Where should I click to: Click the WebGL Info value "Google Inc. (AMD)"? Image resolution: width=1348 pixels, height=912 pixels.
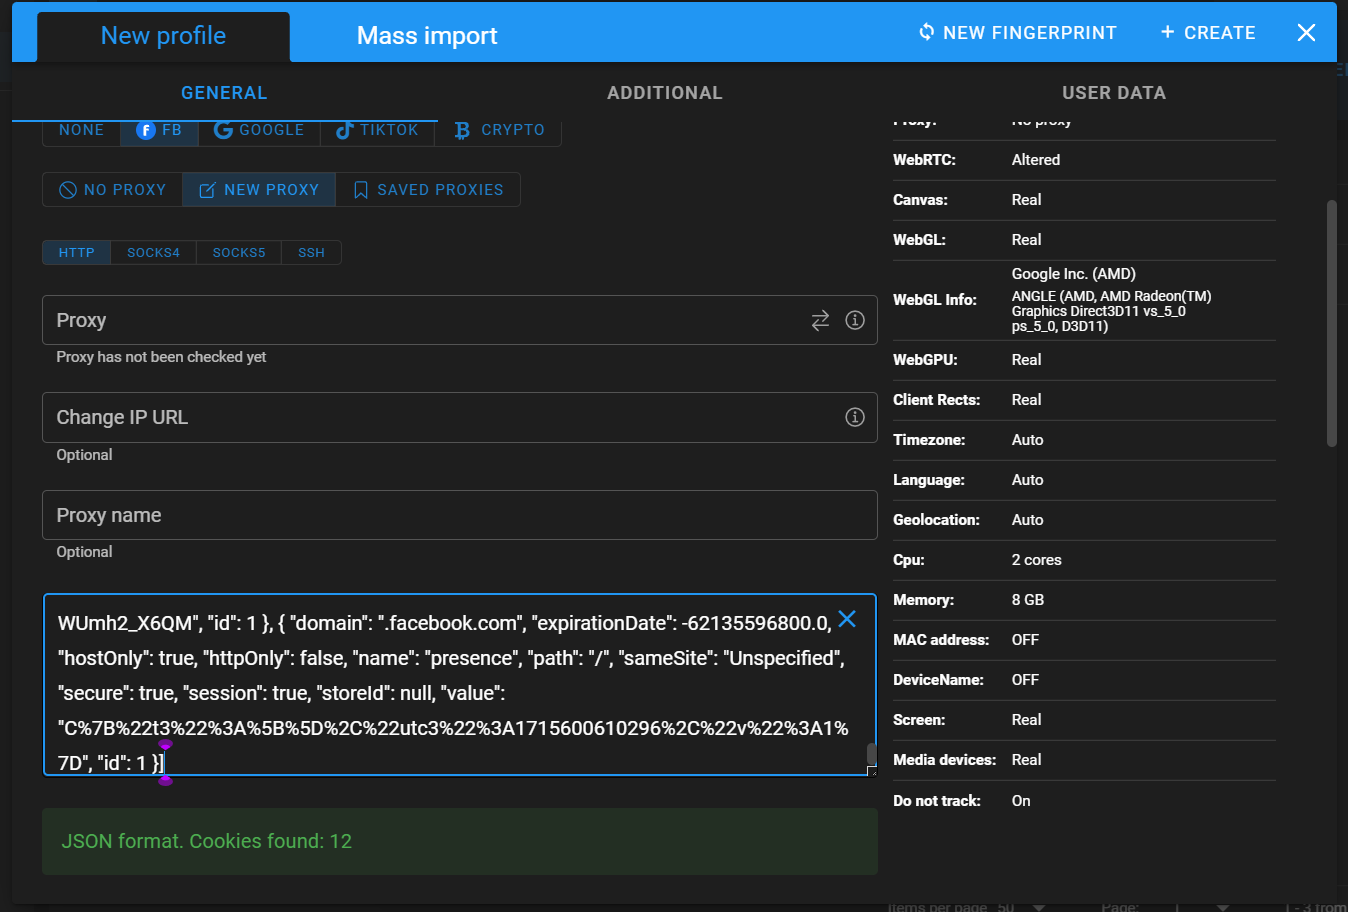tap(1074, 274)
